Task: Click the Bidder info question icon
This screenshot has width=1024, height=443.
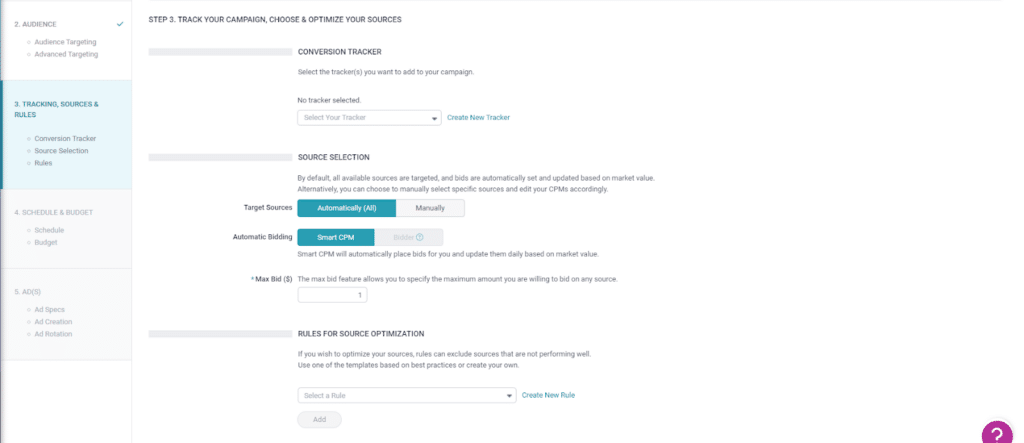Action: (420, 237)
